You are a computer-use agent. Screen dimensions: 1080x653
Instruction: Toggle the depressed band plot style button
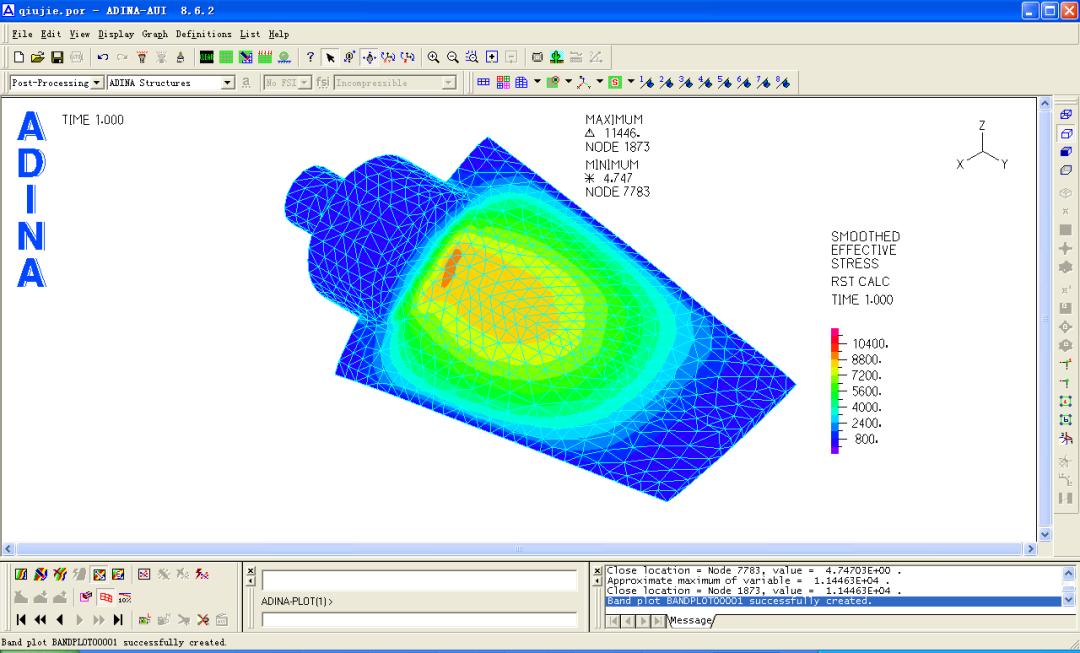click(99, 575)
